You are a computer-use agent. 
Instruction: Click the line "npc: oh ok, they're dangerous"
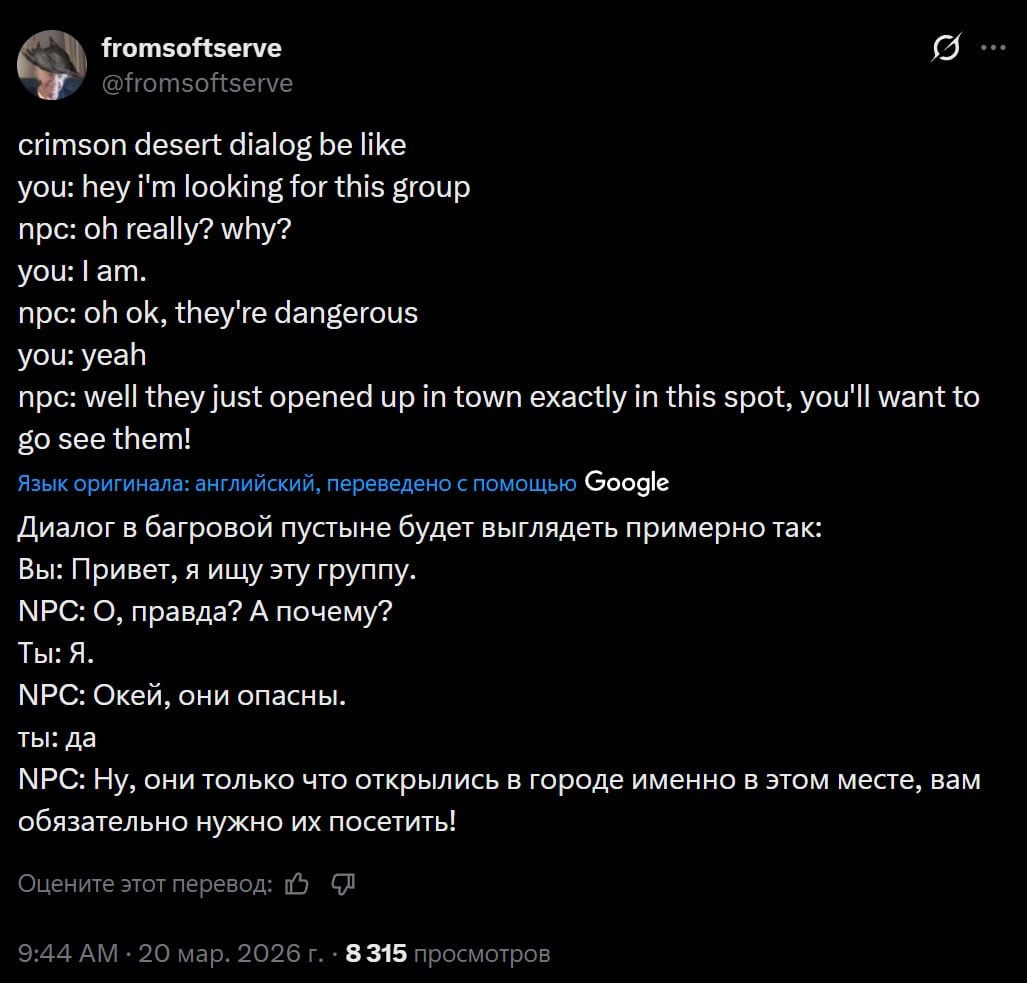tap(218, 313)
